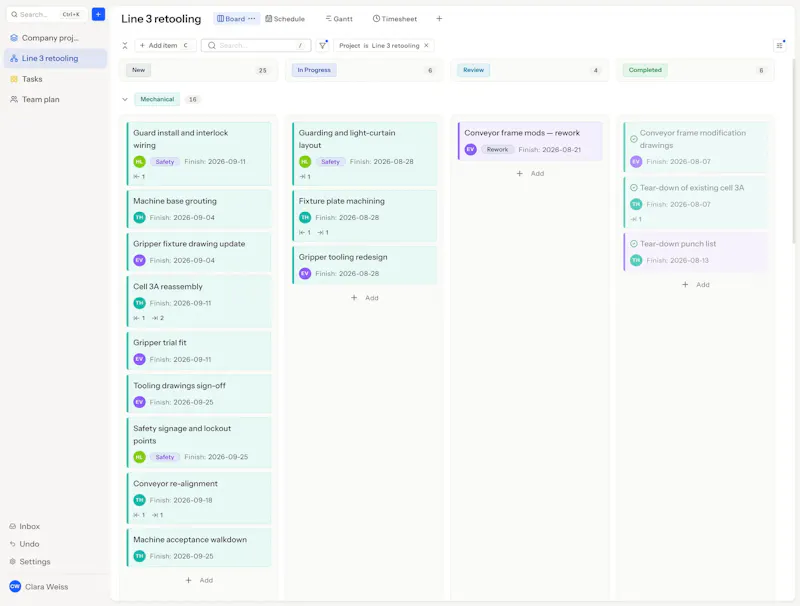Image resolution: width=800 pixels, height=606 pixels.
Task: Click Add under the New column
Action: pyautogui.click(x=199, y=580)
